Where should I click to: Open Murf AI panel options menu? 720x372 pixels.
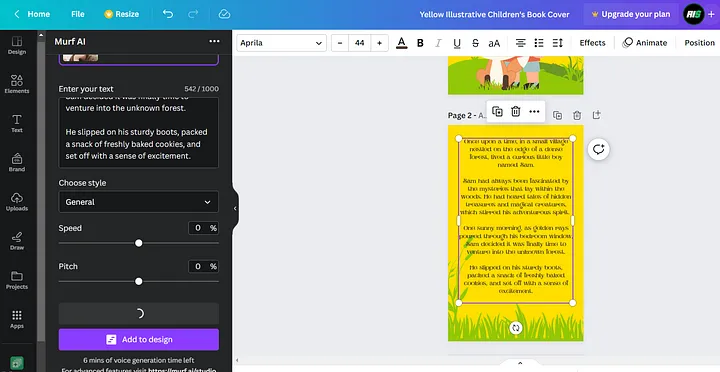(x=214, y=41)
